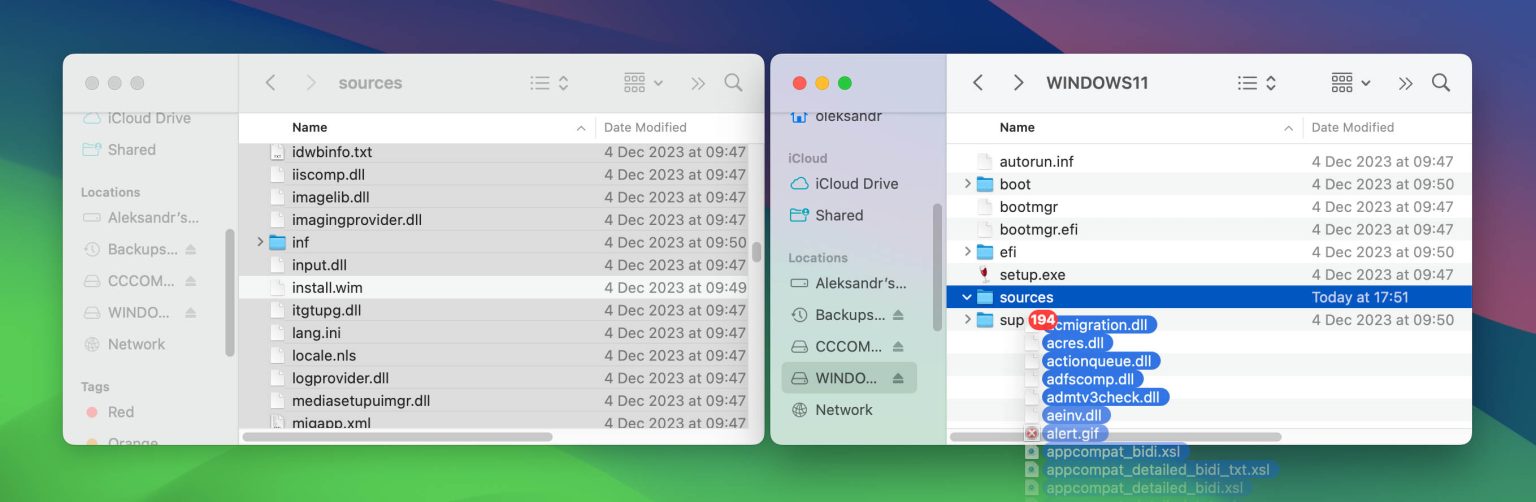Go back in the WINDOWS11 window
The image size is (1536, 502).
pyautogui.click(x=978, y=83)
